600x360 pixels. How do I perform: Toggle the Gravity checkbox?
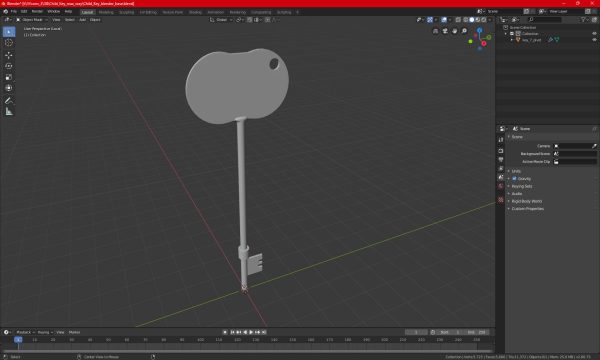coord(514,179)
